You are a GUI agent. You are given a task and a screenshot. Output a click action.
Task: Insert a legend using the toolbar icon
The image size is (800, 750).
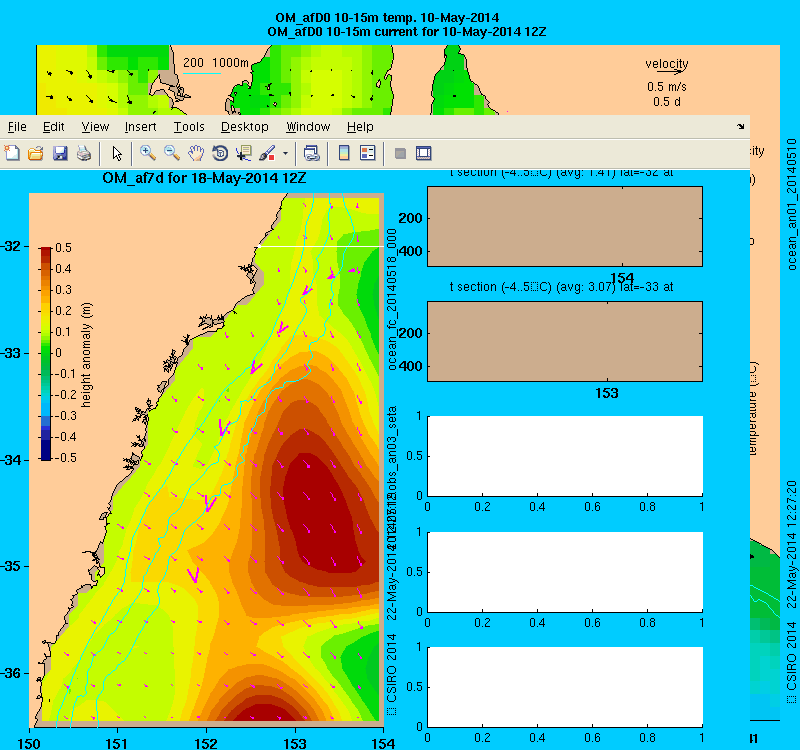click(x=368, y=153)
